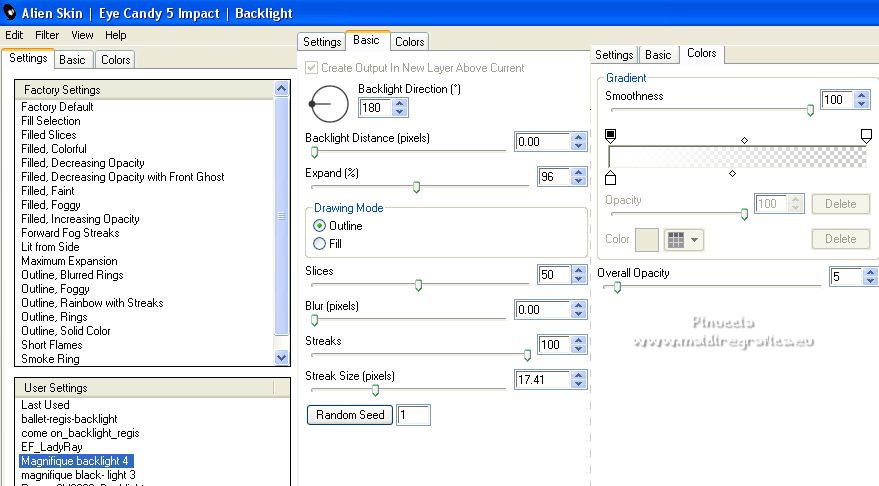Select the white color stop below the gradient

(x=610, y=178)
